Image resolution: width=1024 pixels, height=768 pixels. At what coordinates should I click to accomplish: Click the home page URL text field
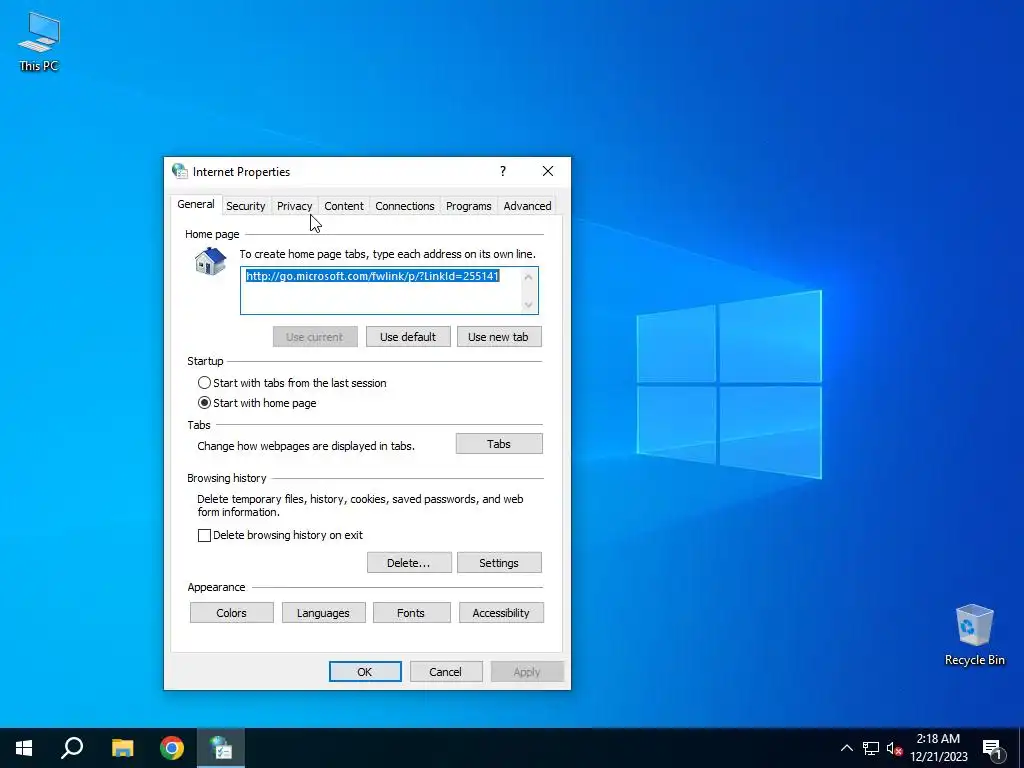[389, 290]
